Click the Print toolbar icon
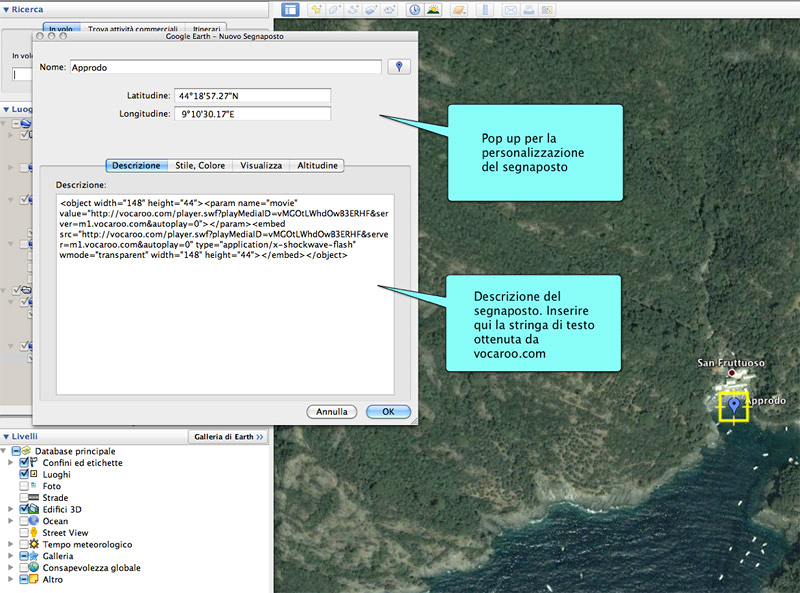Screen dimensions: 800x593 point(529,10)
